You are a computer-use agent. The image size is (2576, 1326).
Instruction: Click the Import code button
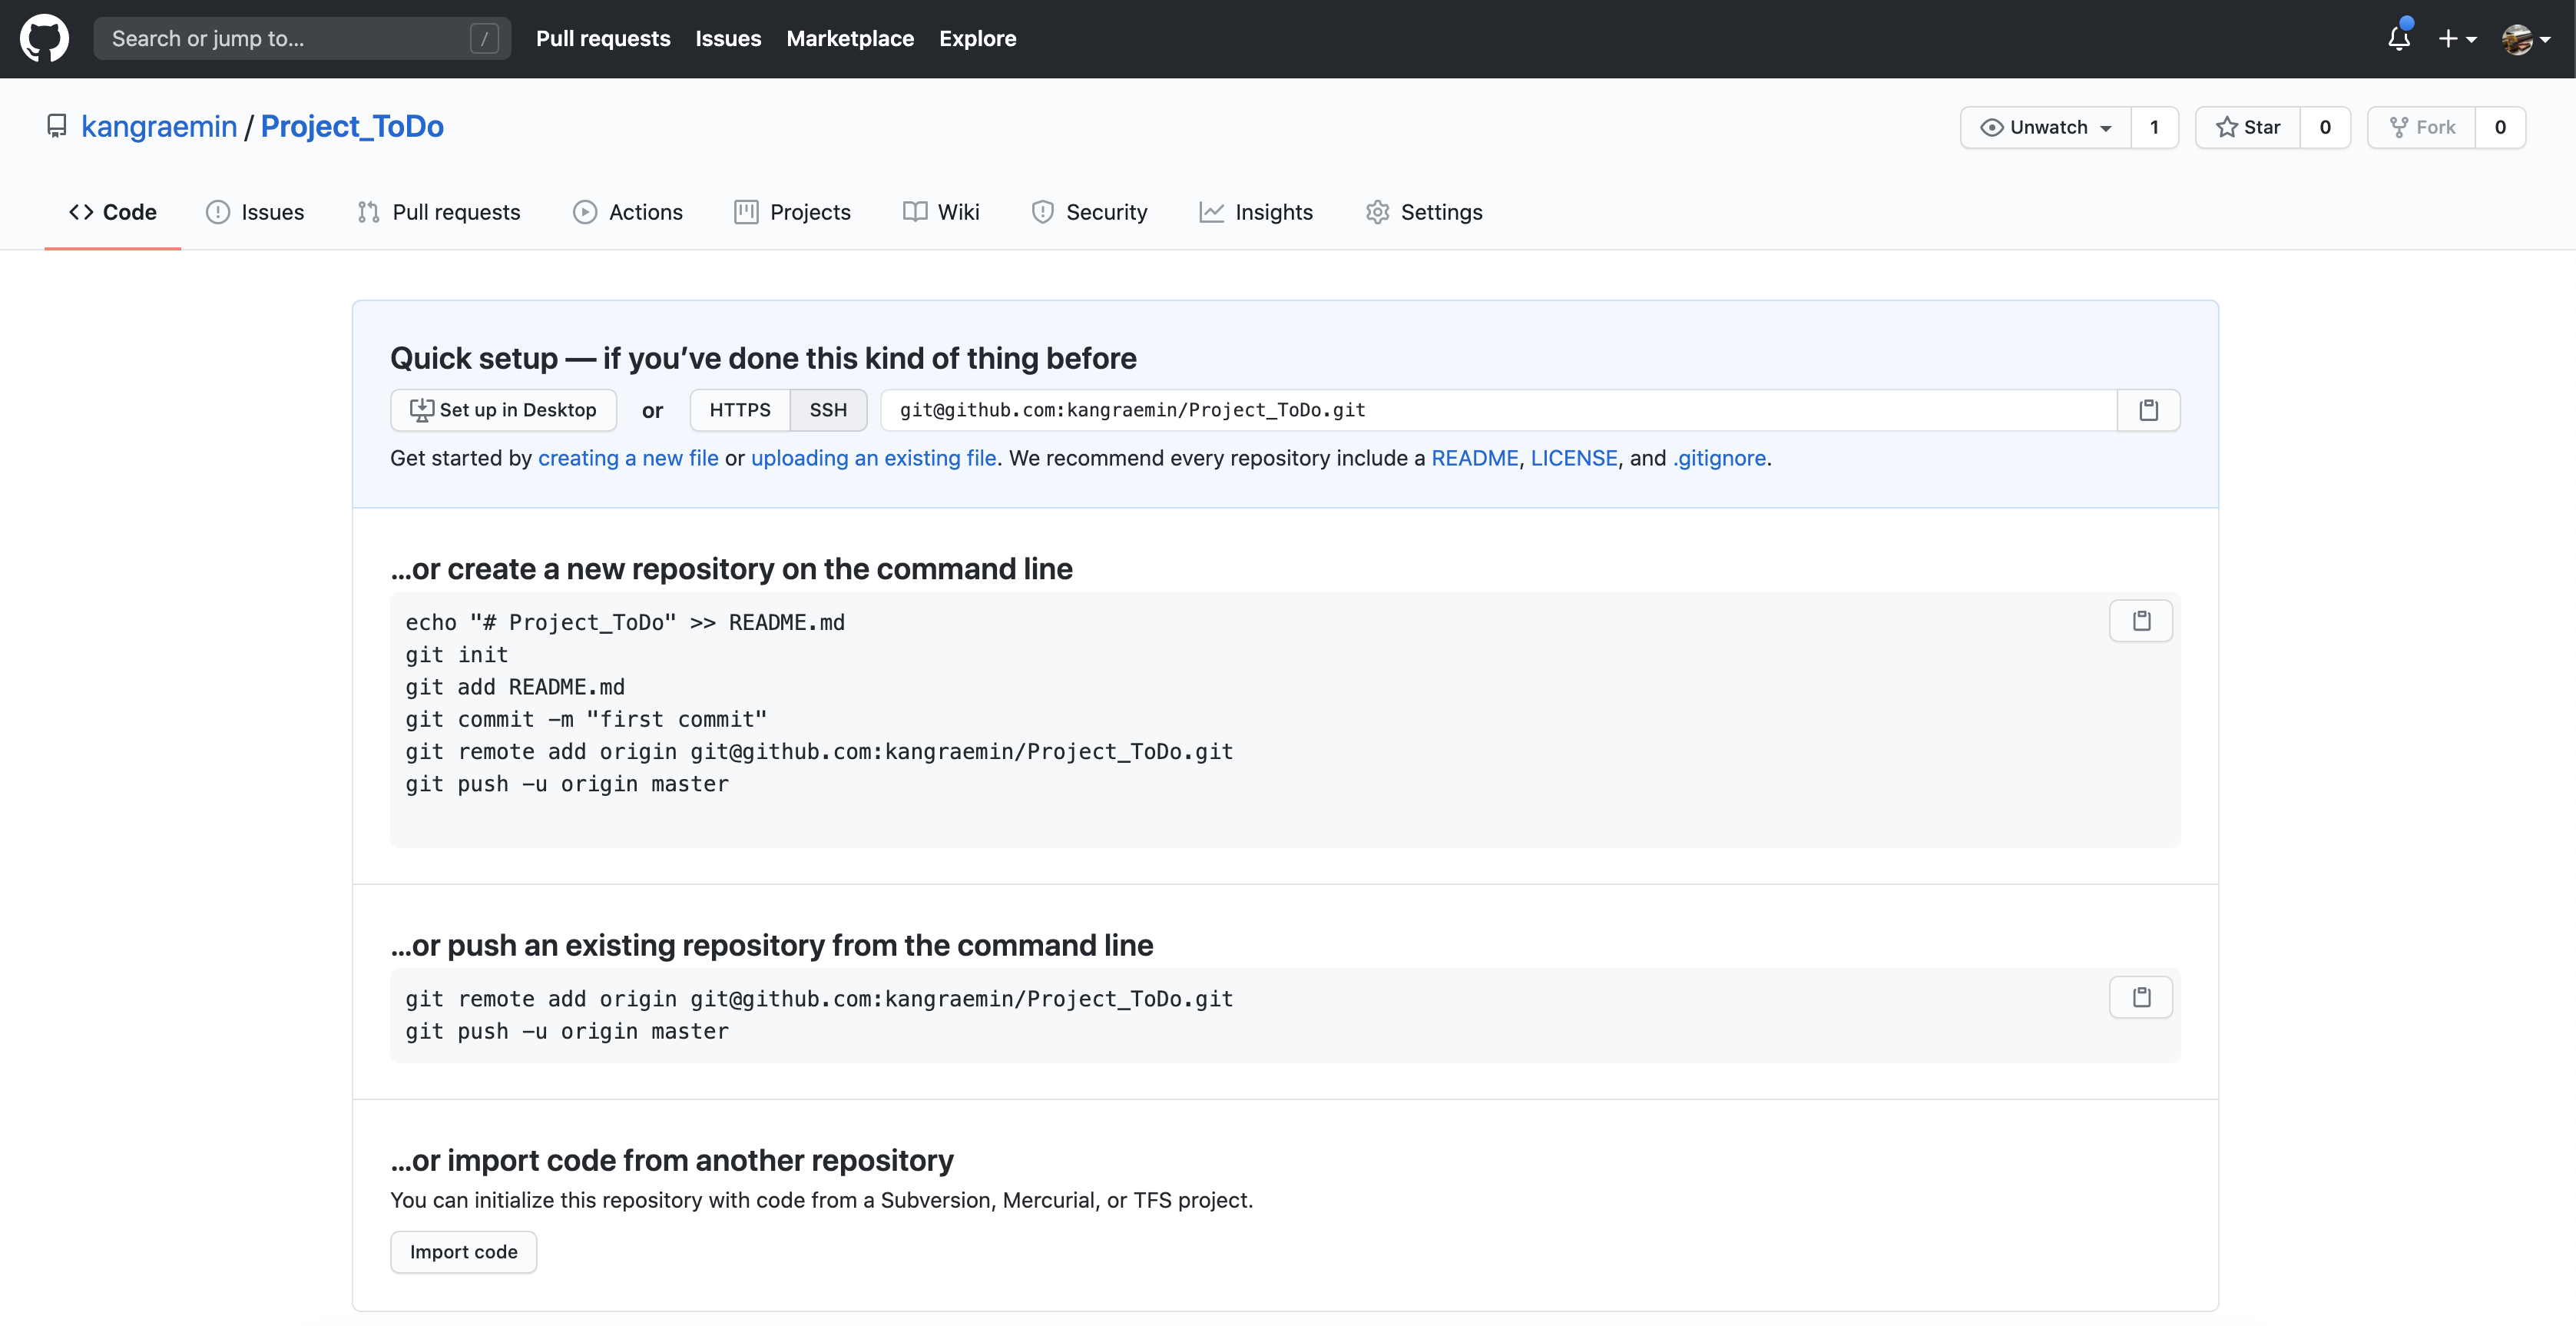pos(463,1252)
